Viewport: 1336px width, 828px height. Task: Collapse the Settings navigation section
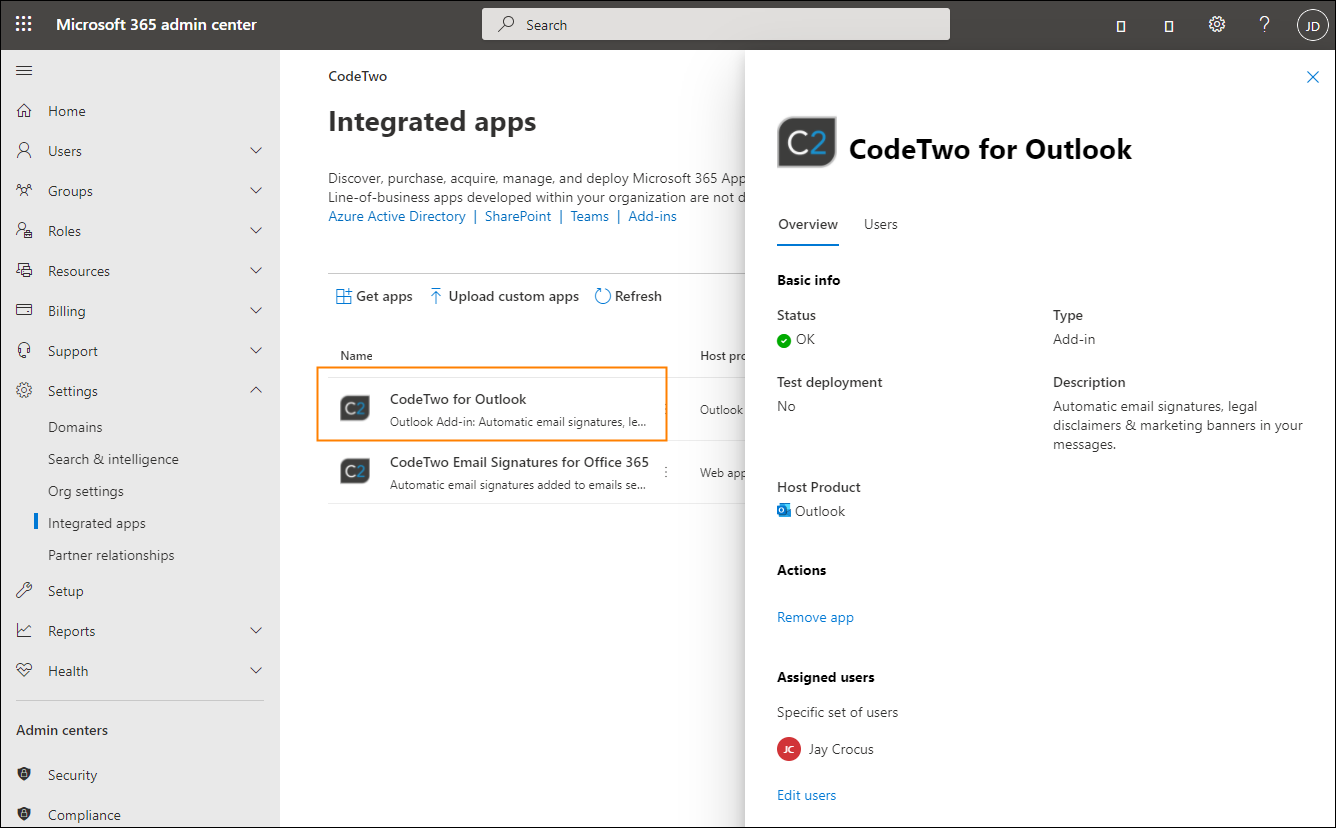click(256, 391)
